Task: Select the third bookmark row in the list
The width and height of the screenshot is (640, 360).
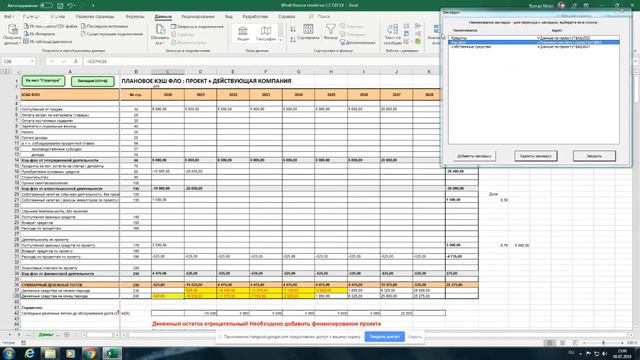Action: [533, 47]
